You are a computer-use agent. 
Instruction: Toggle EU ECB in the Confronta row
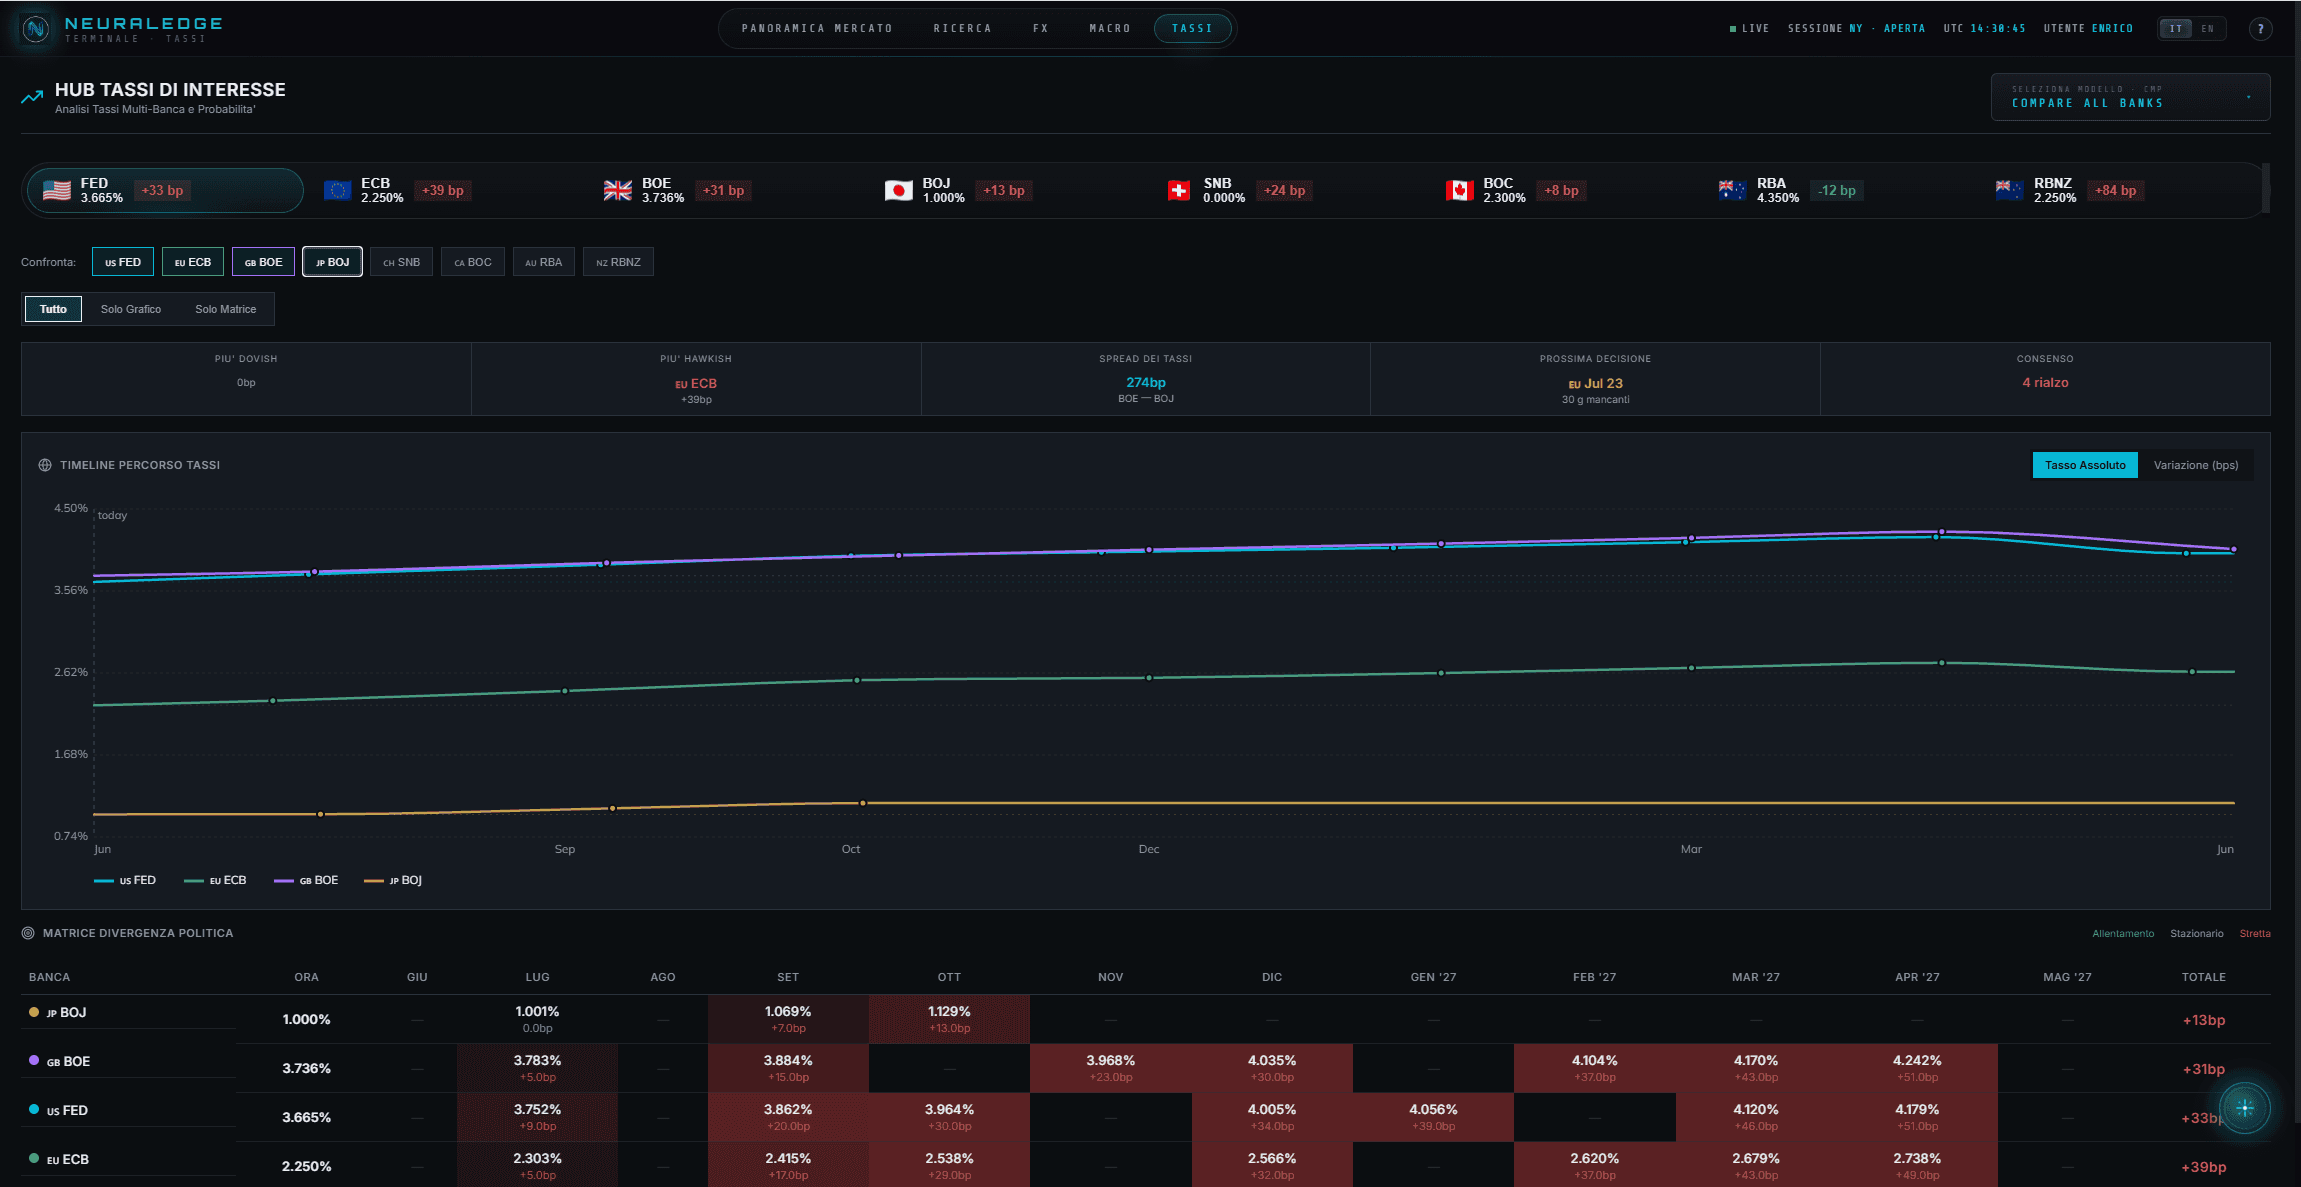click(x=193, y=262)
